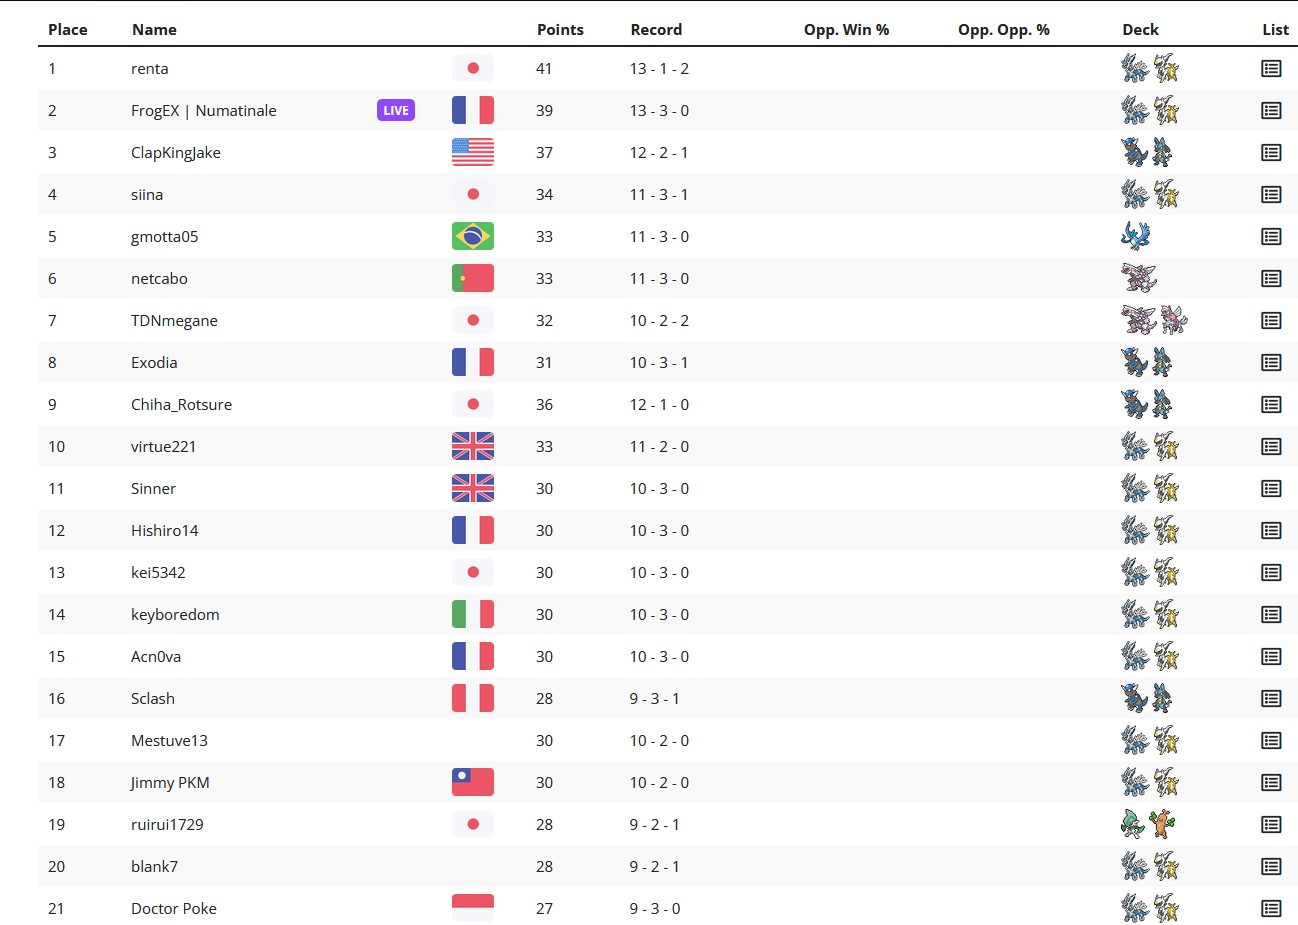1298x925 pixels.
Task: Open renta's deck list icon
Action: [1271, 68]
